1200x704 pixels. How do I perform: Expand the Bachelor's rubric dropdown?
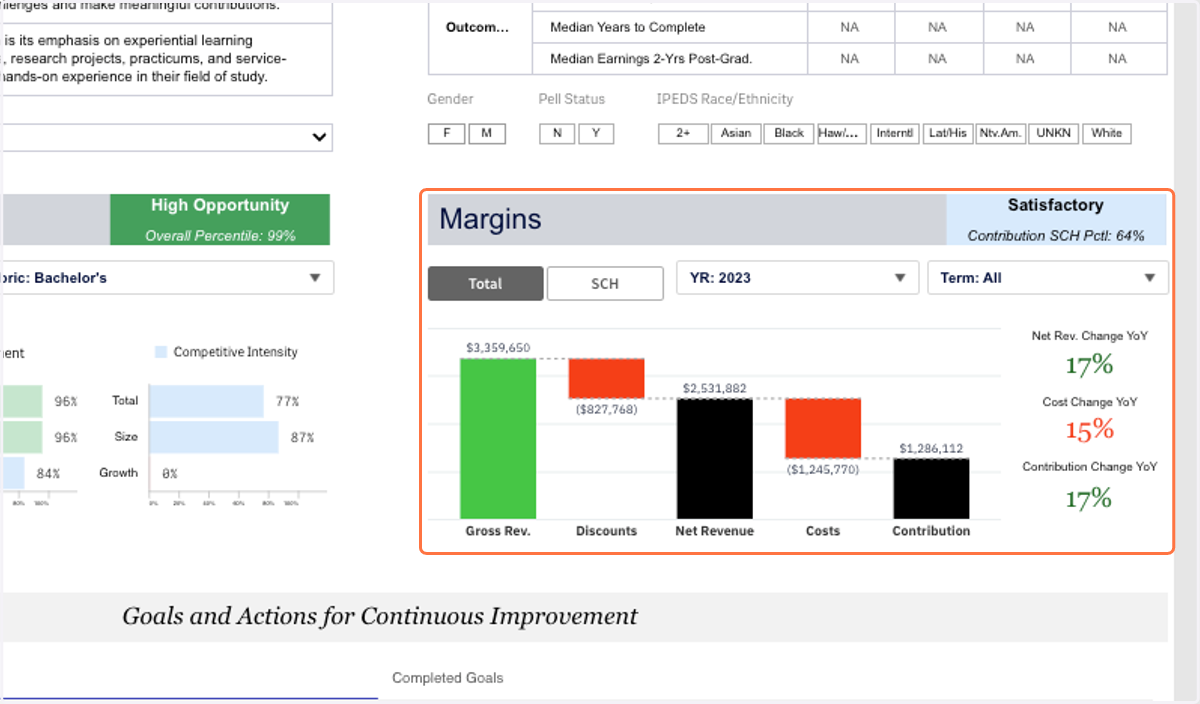pos(167,278)
